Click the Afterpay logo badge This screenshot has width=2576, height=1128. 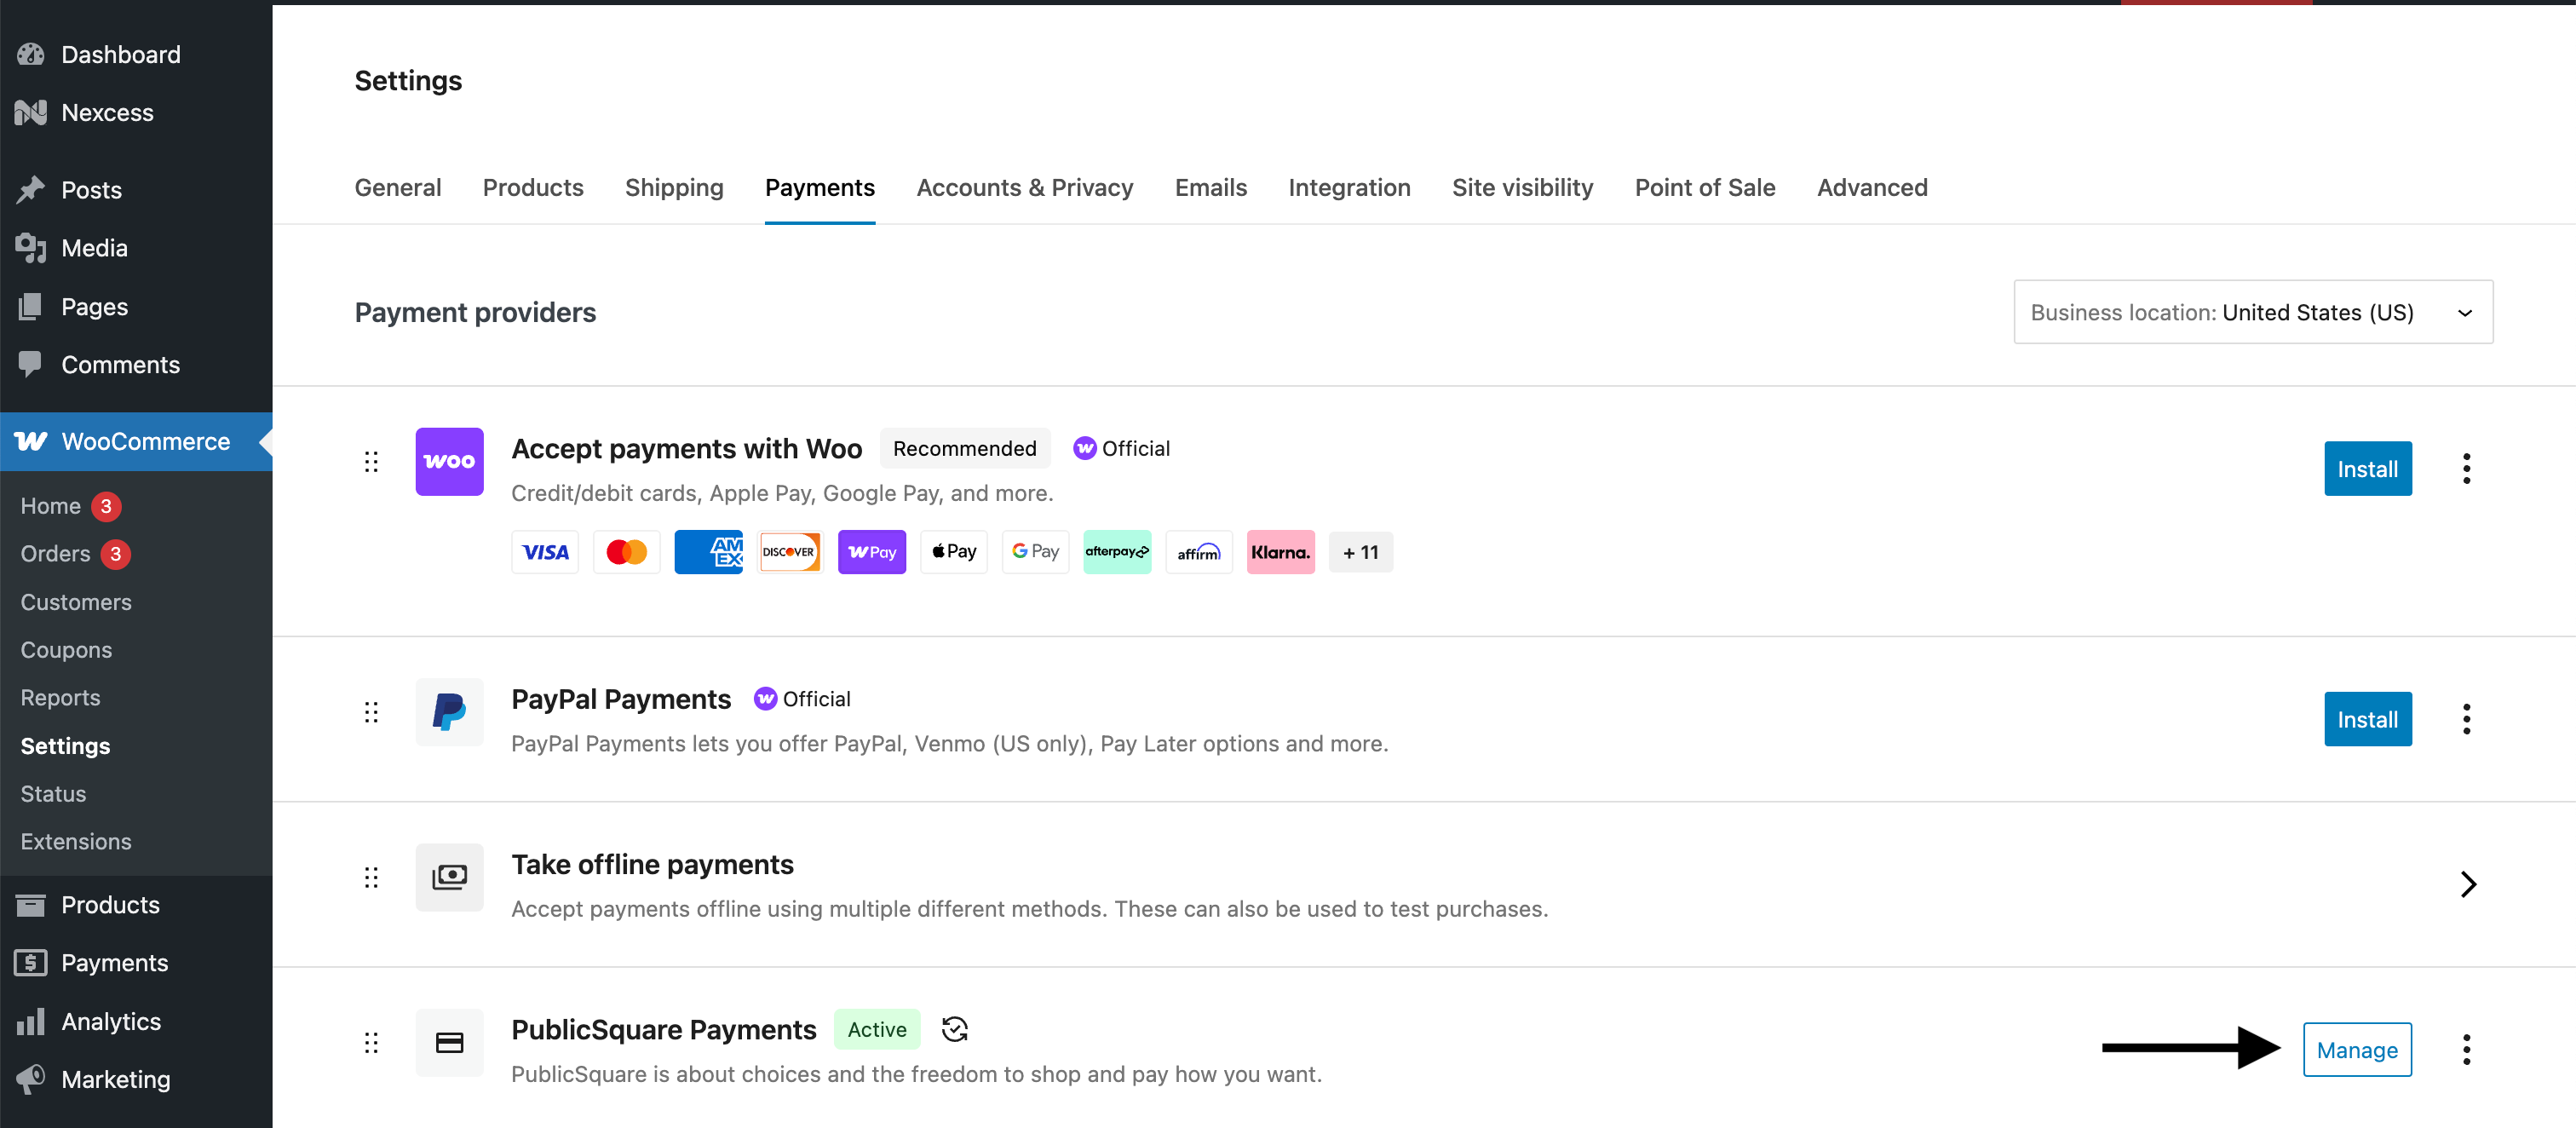[1117, 552]
